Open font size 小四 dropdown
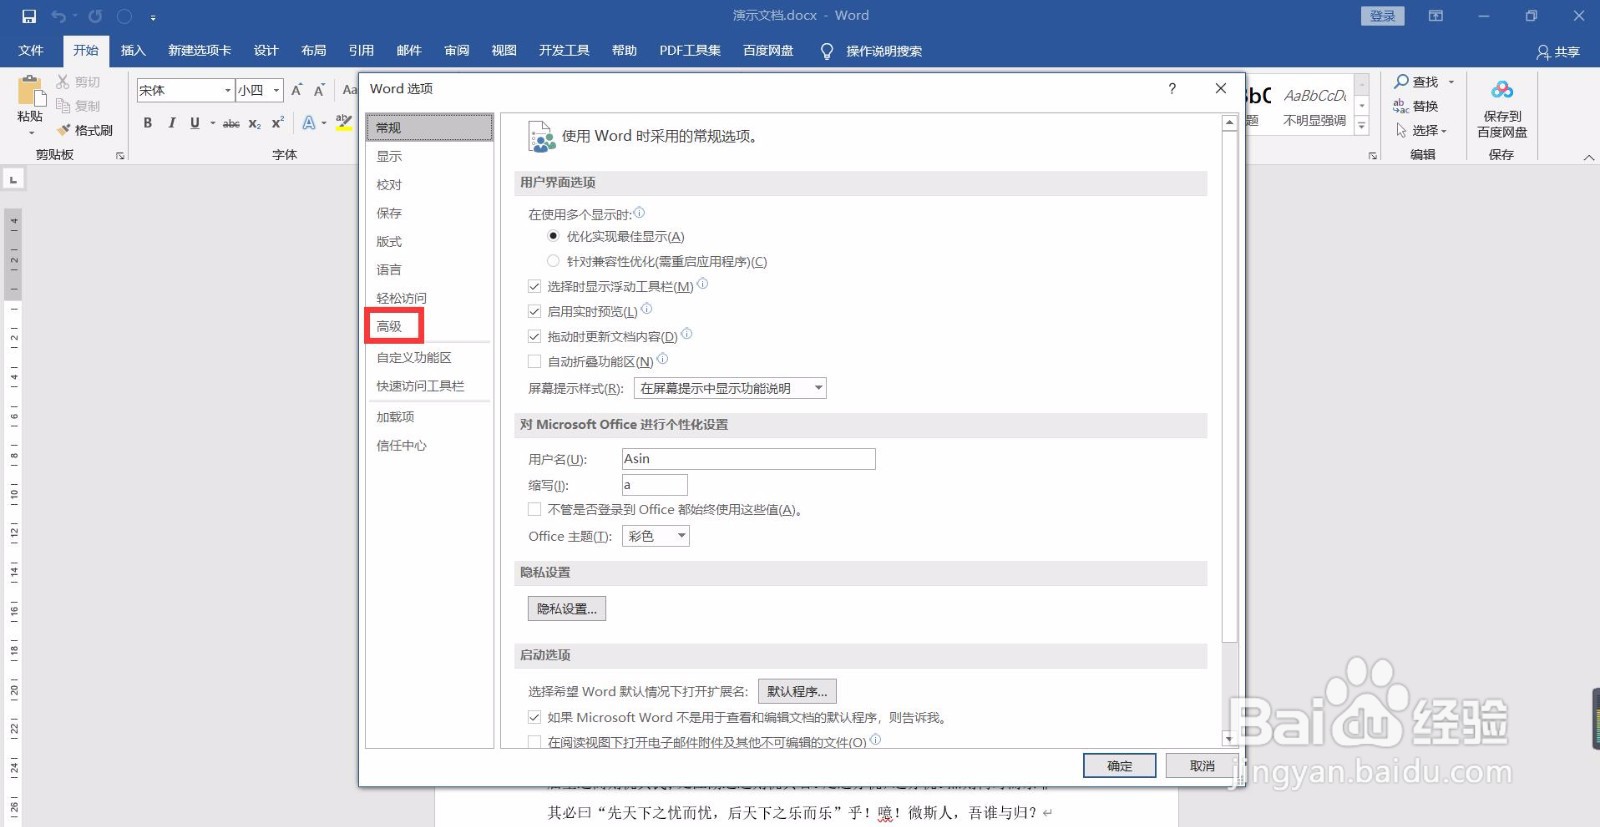The image size is (1600, 827). coord(277,90)
